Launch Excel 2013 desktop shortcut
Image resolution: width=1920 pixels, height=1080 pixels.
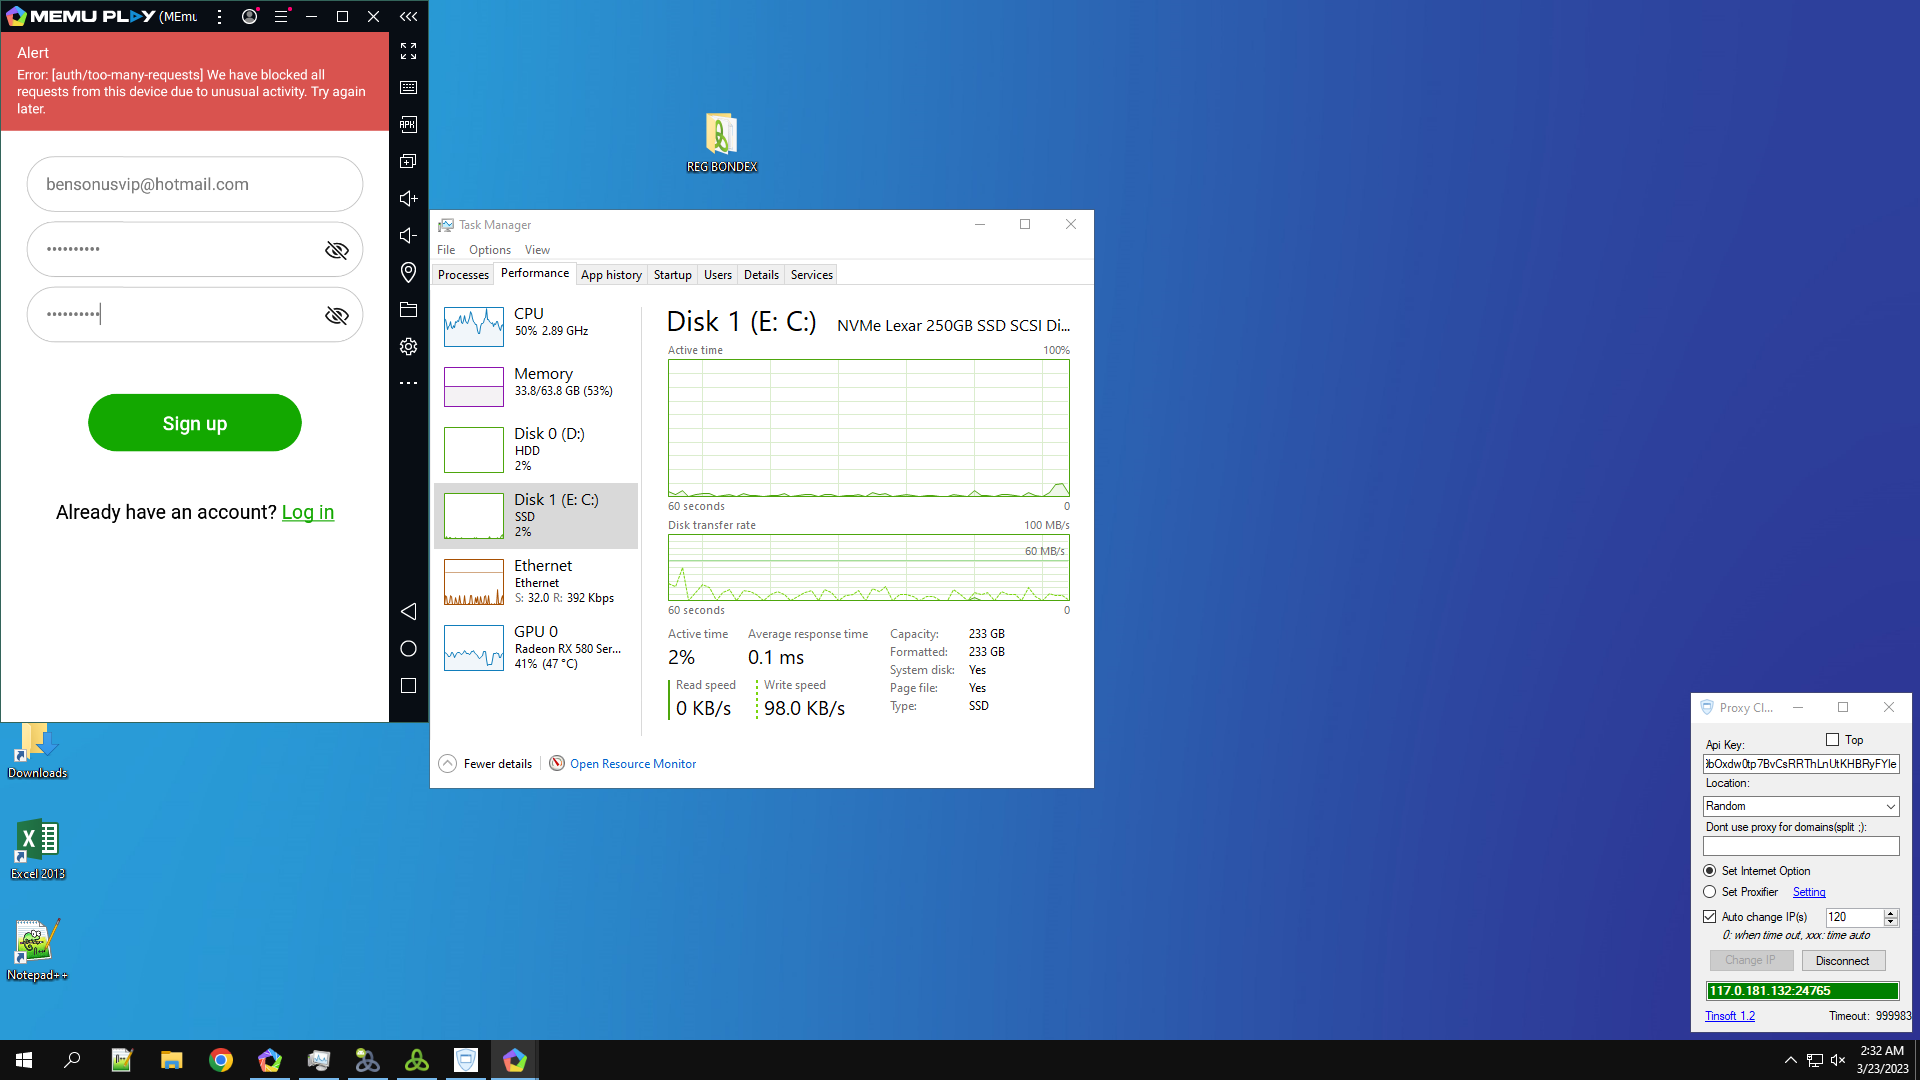tap(38, 850)
